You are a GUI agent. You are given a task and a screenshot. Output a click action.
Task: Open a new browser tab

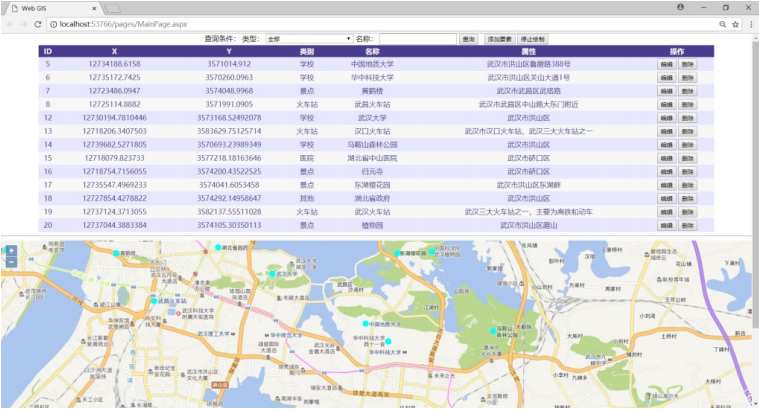point(112,8)
